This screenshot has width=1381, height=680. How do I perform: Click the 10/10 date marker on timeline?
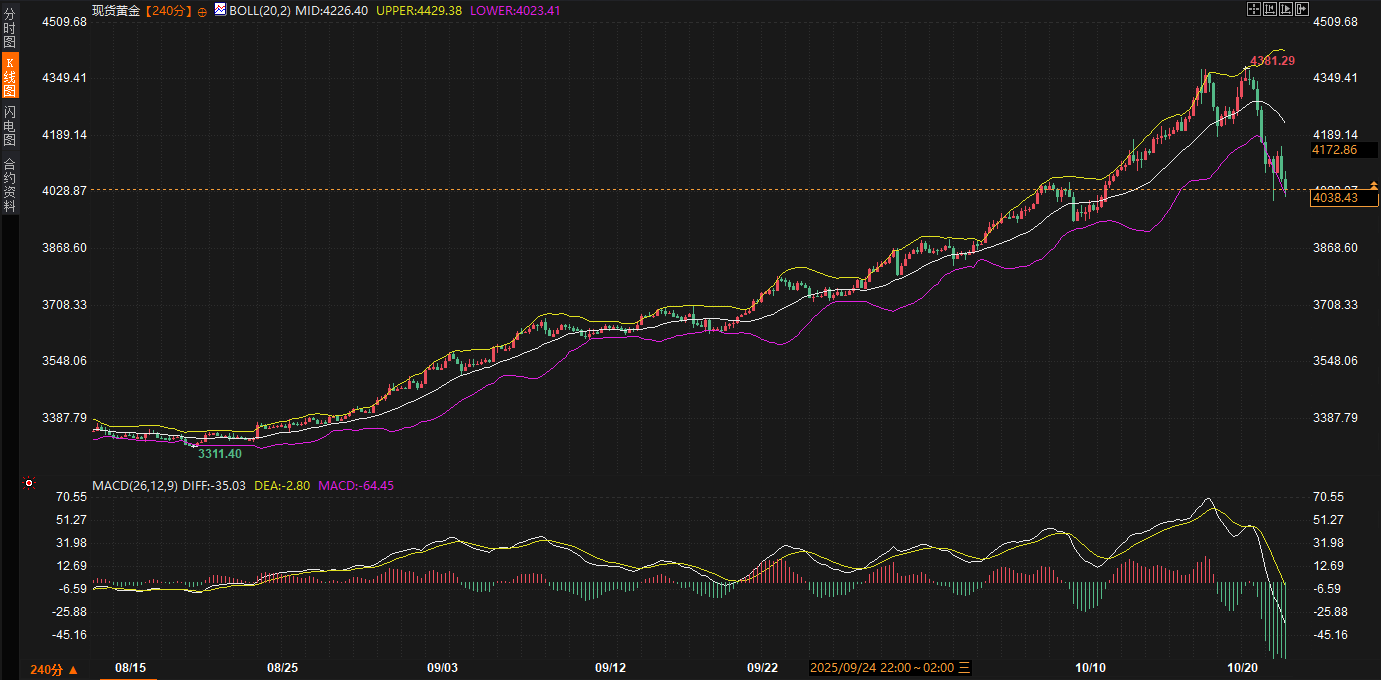pos(1090,667)
